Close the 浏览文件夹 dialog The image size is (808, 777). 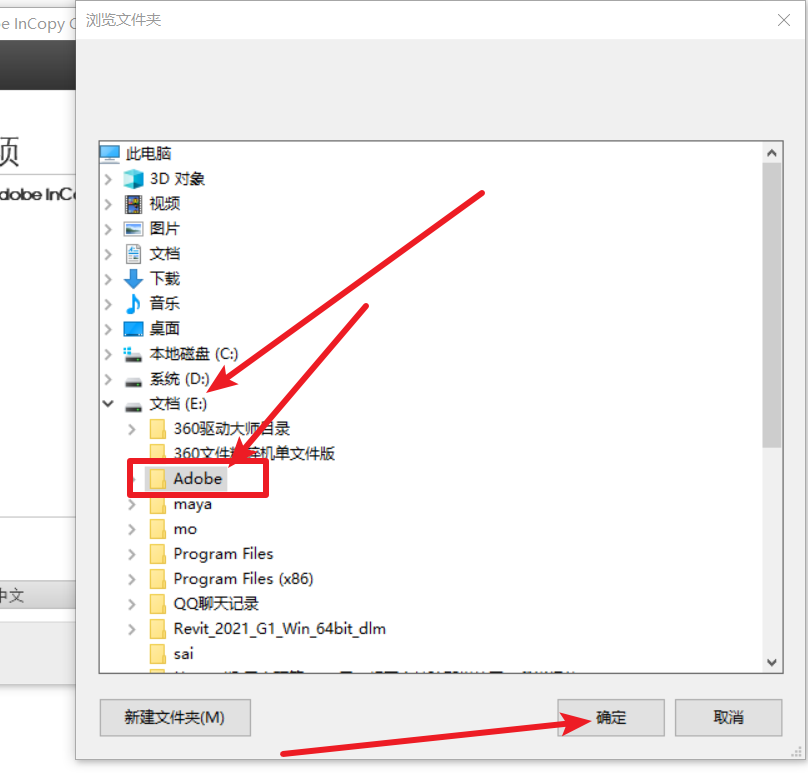tap(784, 20)
